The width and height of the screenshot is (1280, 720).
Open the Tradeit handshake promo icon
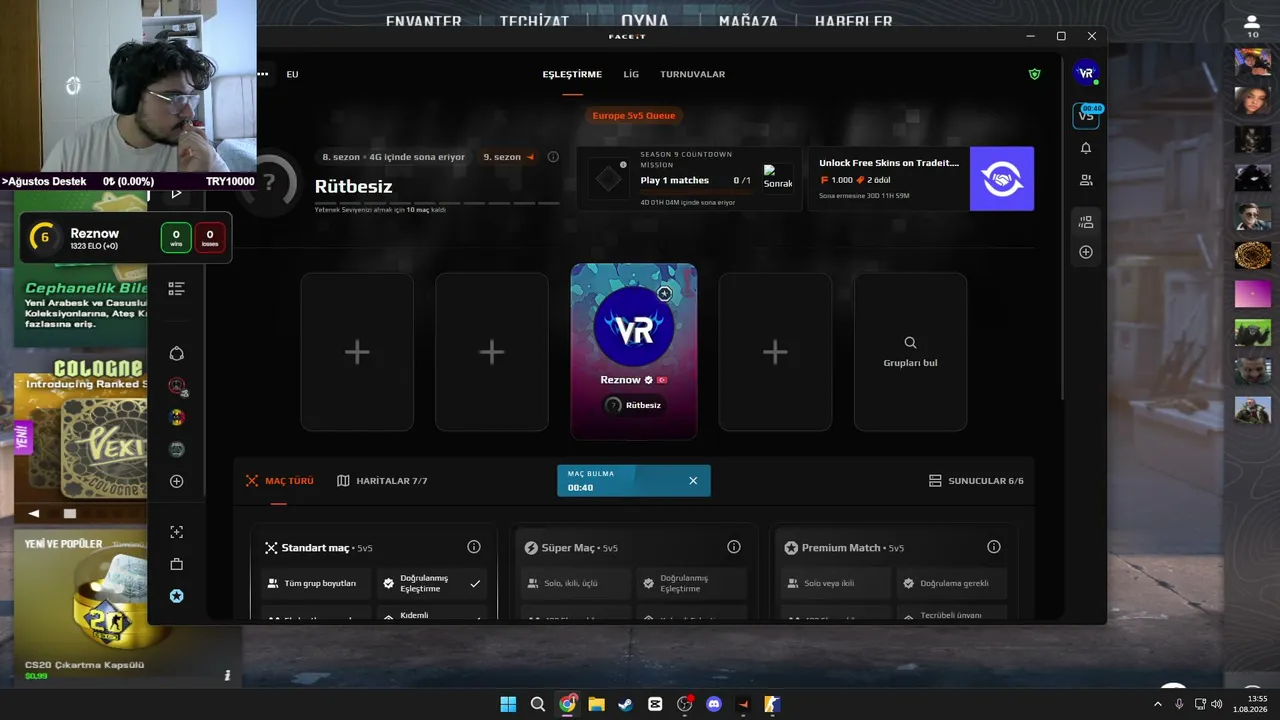1002,179
